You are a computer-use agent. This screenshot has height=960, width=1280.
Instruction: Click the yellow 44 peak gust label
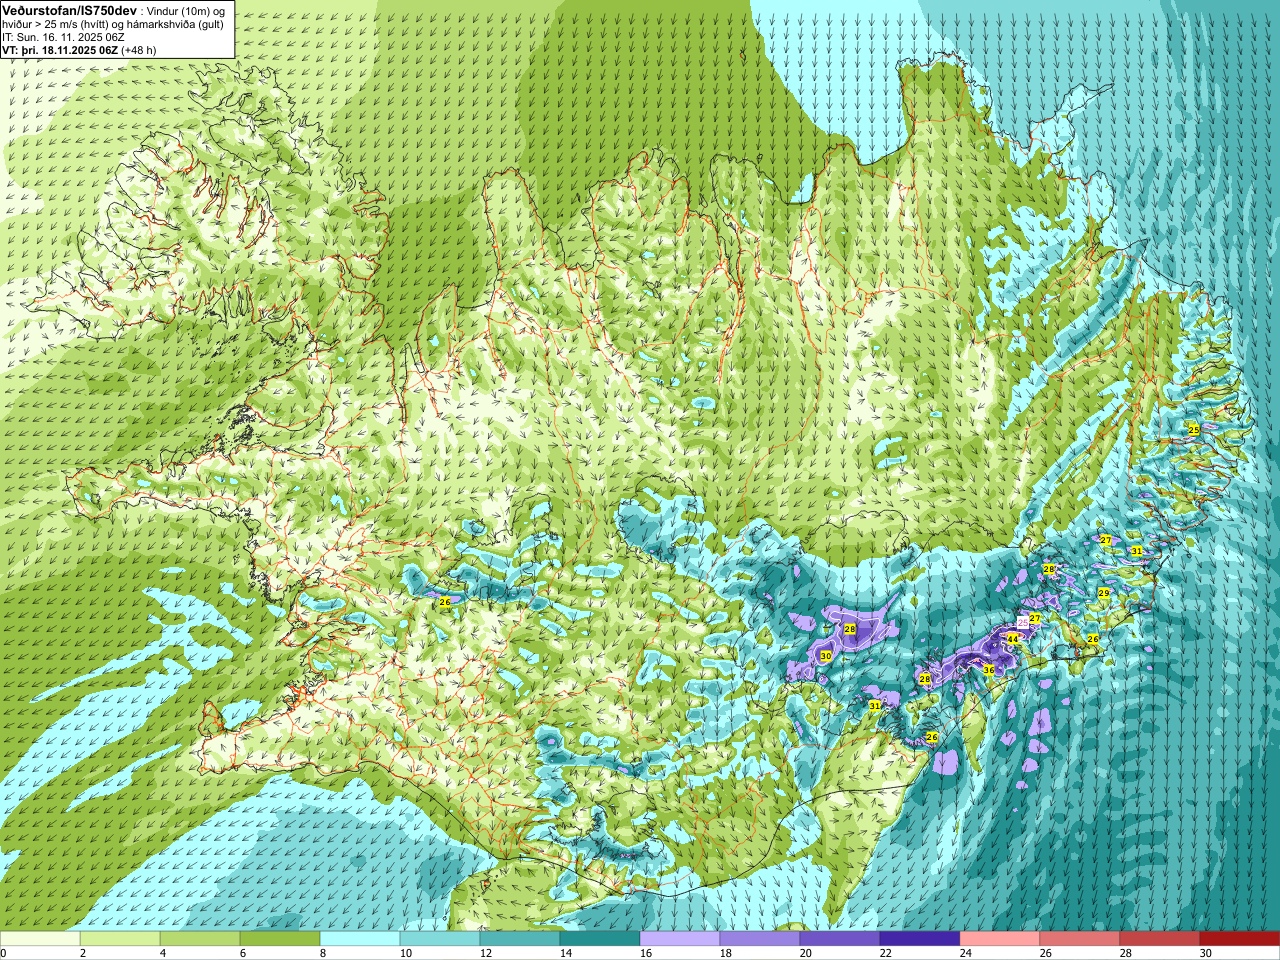[1012, 639]
